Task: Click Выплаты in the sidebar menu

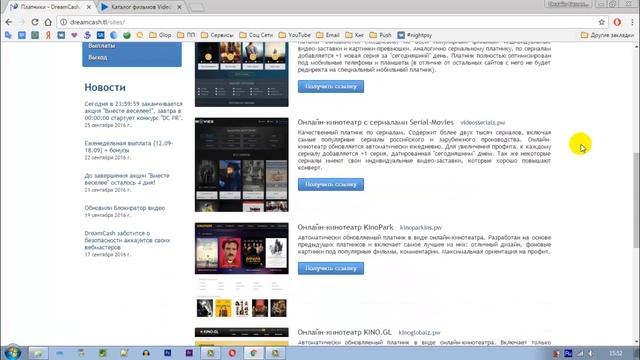Action: [x=102, y=46]
